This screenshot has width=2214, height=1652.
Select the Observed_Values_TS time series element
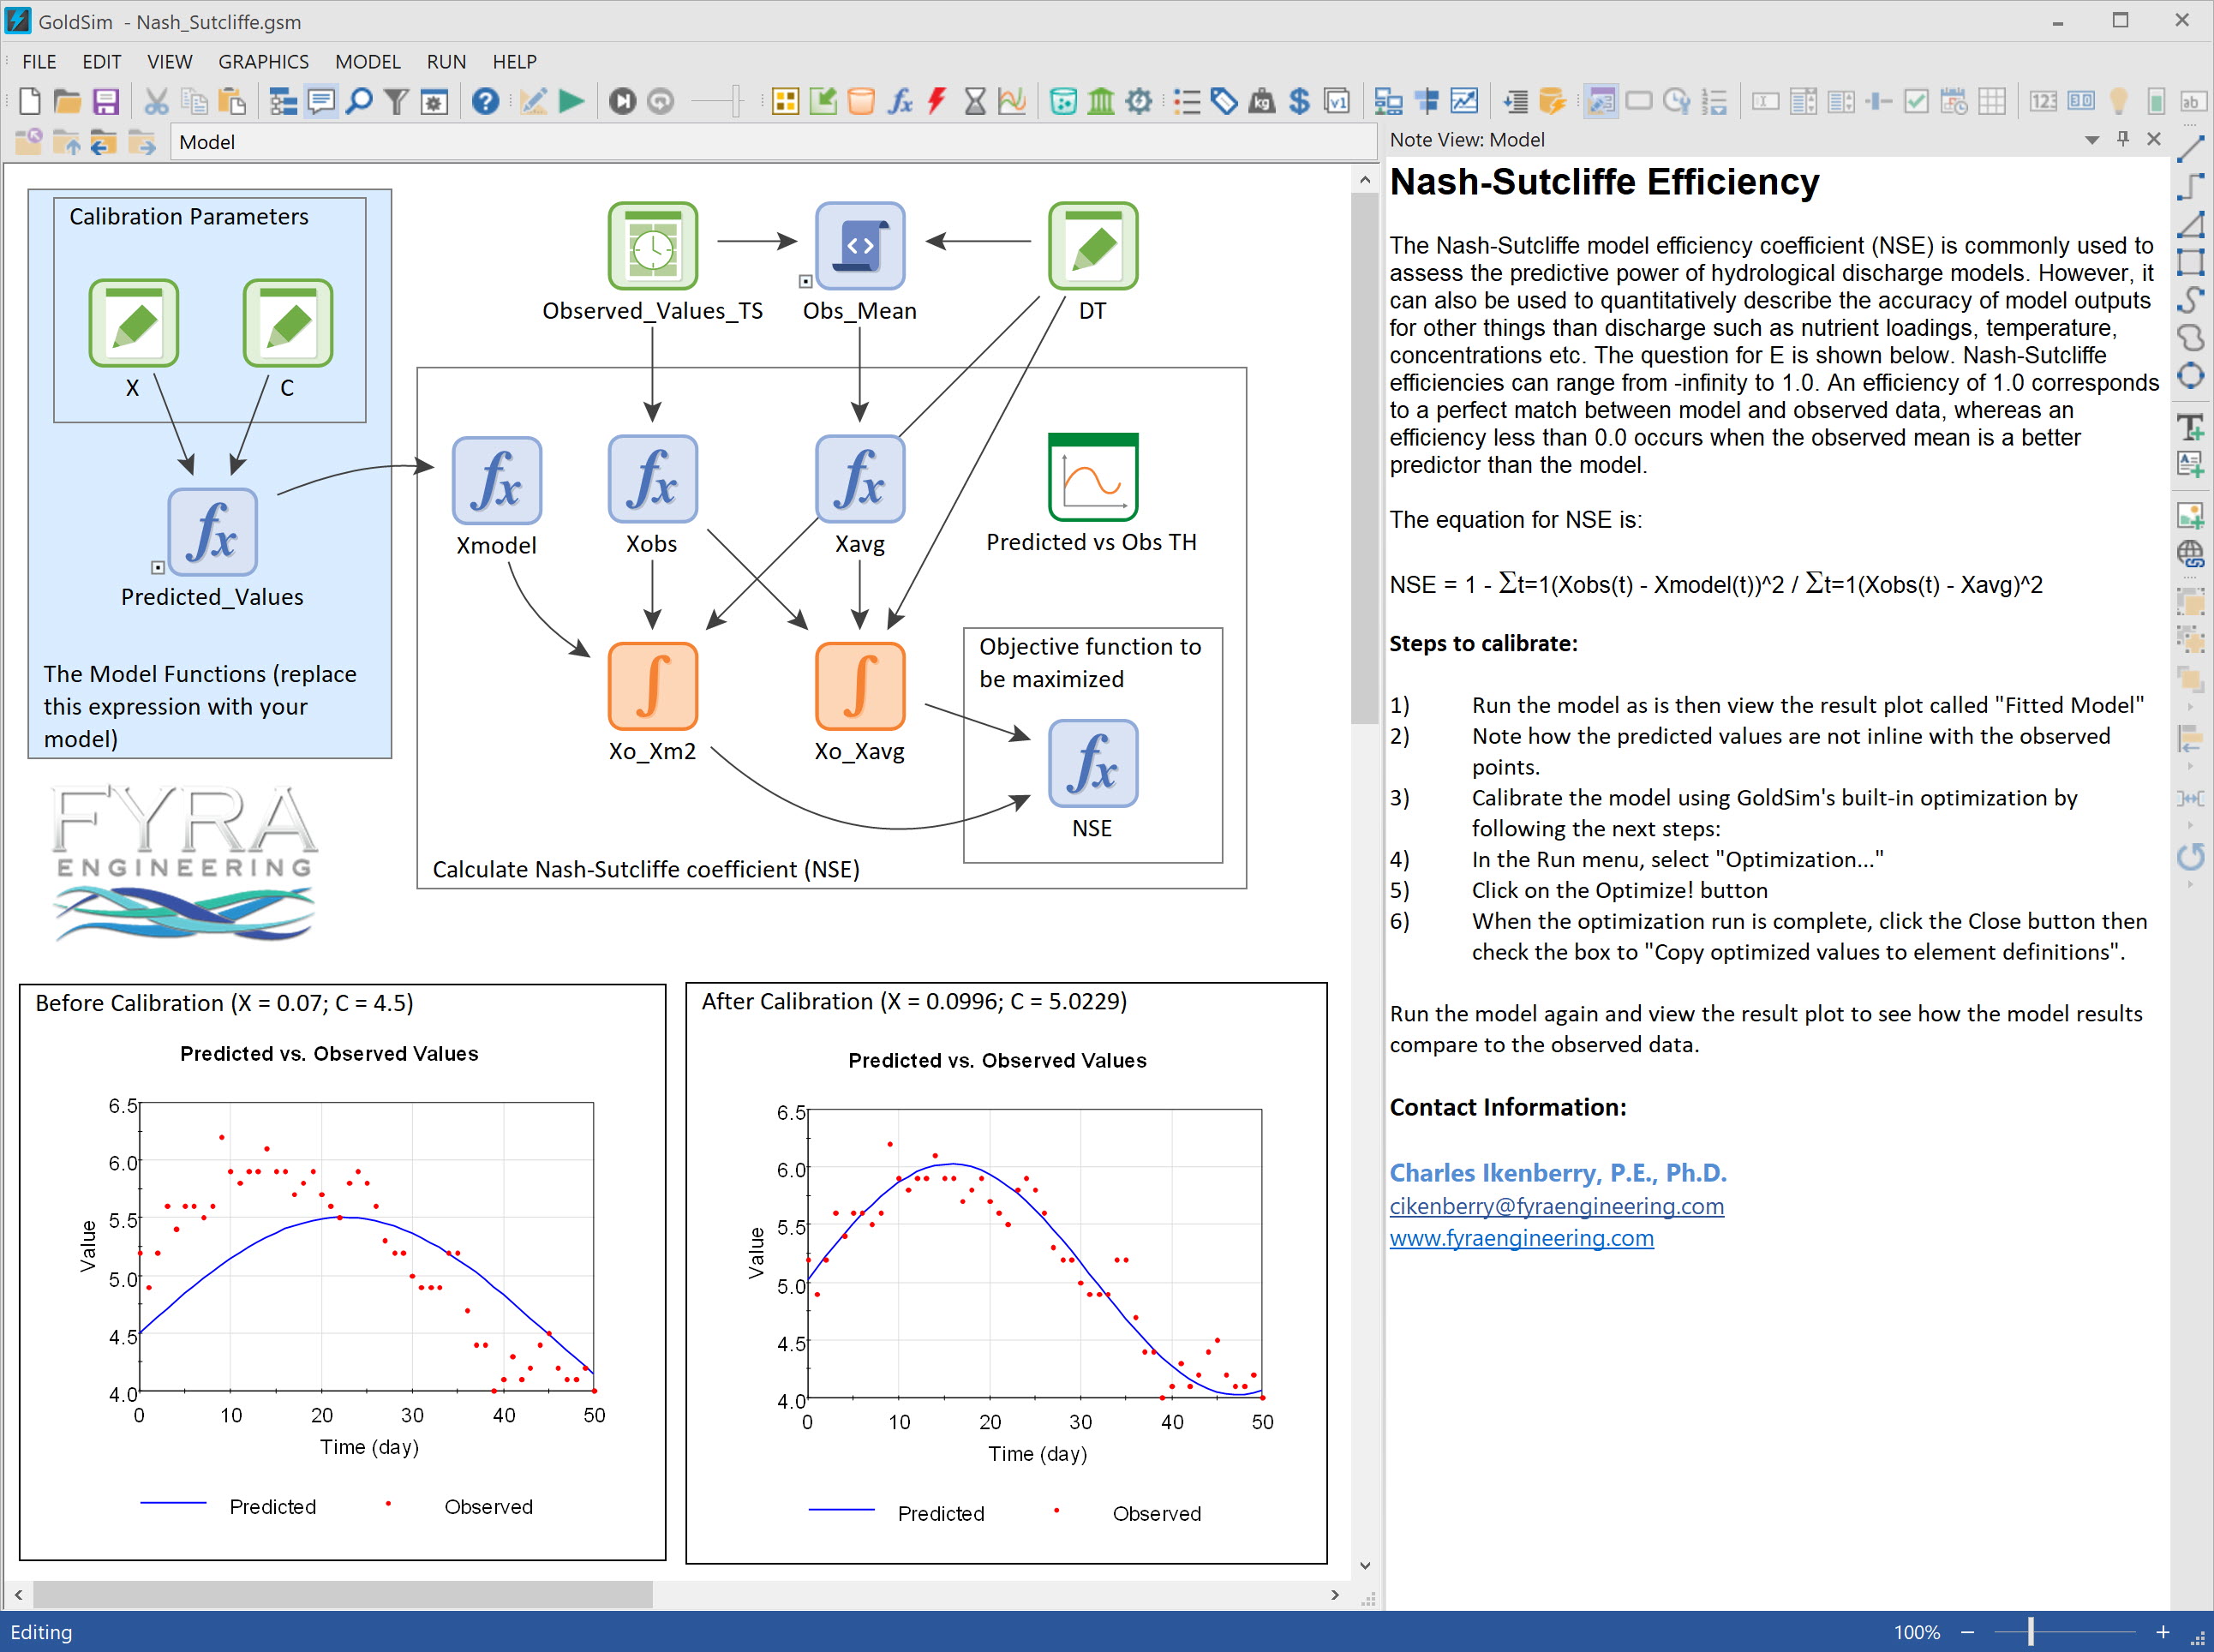coord(652,246)
